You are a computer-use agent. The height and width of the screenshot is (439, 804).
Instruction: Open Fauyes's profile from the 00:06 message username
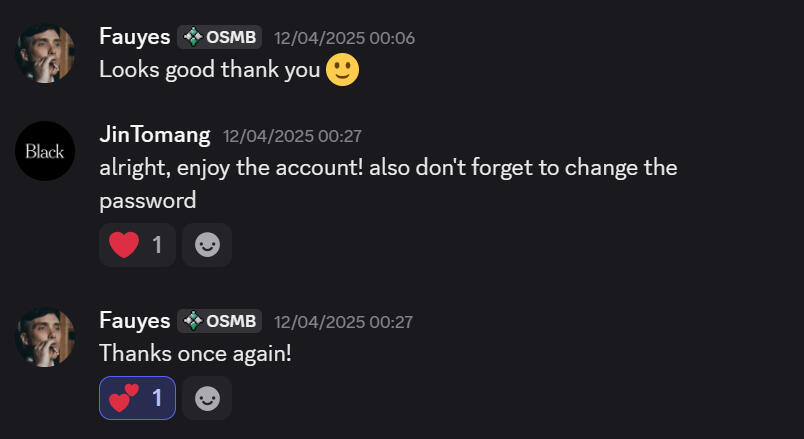[134, 37]
